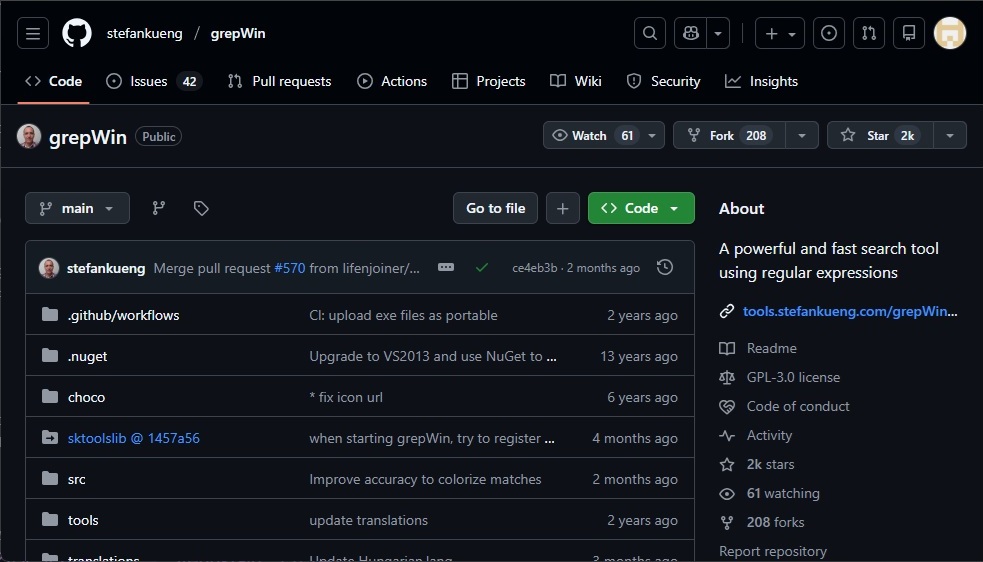Viewport: 983px width, 562px height.
Task: Open Copilot chat icon
Action: pyautogui.click(x=691, y=33)
